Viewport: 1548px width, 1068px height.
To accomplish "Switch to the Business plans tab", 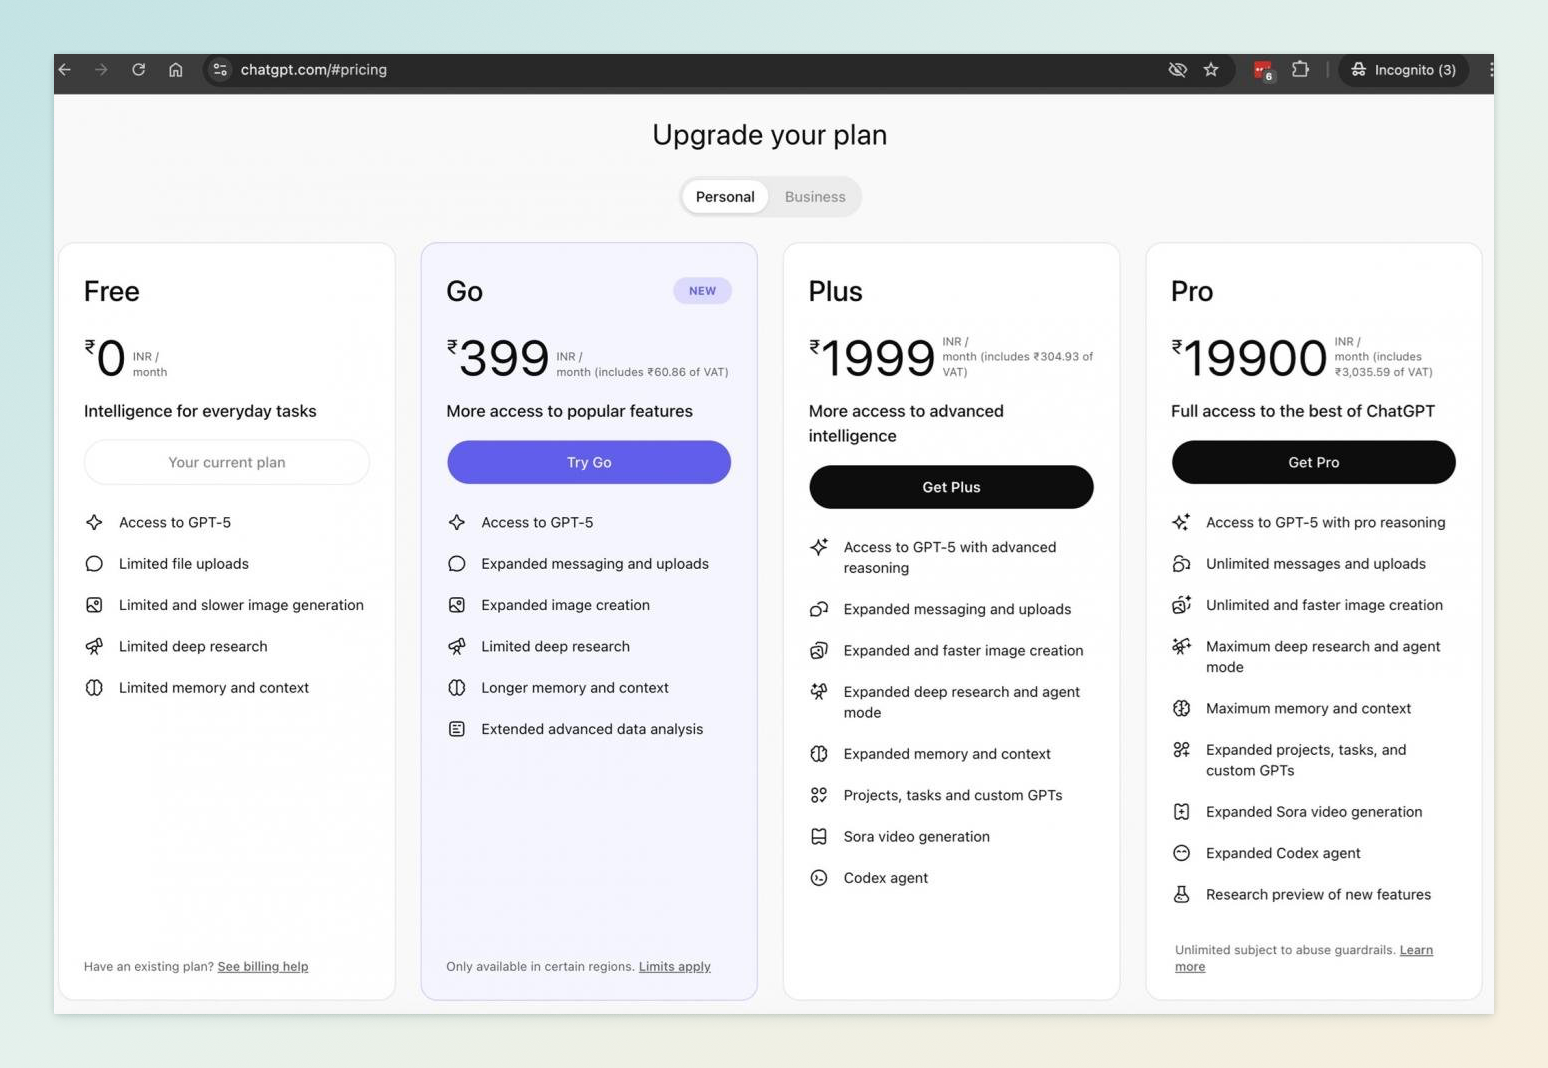I will point(815,197).
